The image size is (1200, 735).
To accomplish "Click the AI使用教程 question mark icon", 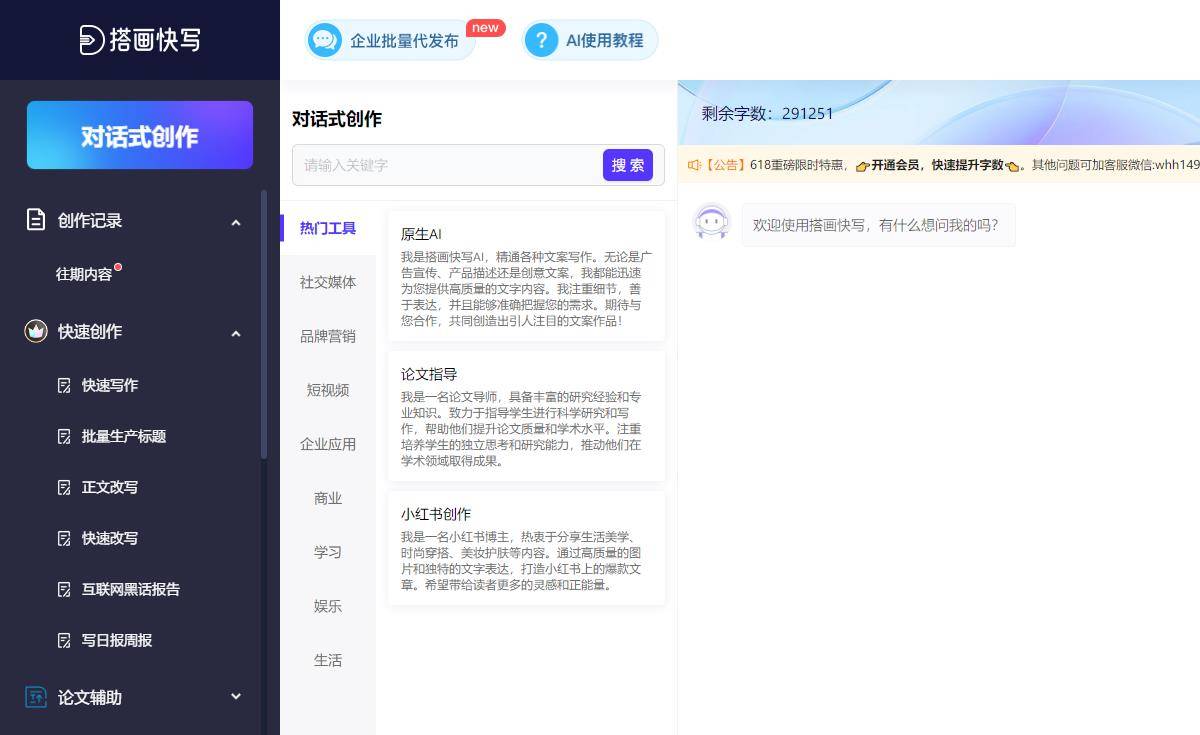I will (x=541, y=40).
